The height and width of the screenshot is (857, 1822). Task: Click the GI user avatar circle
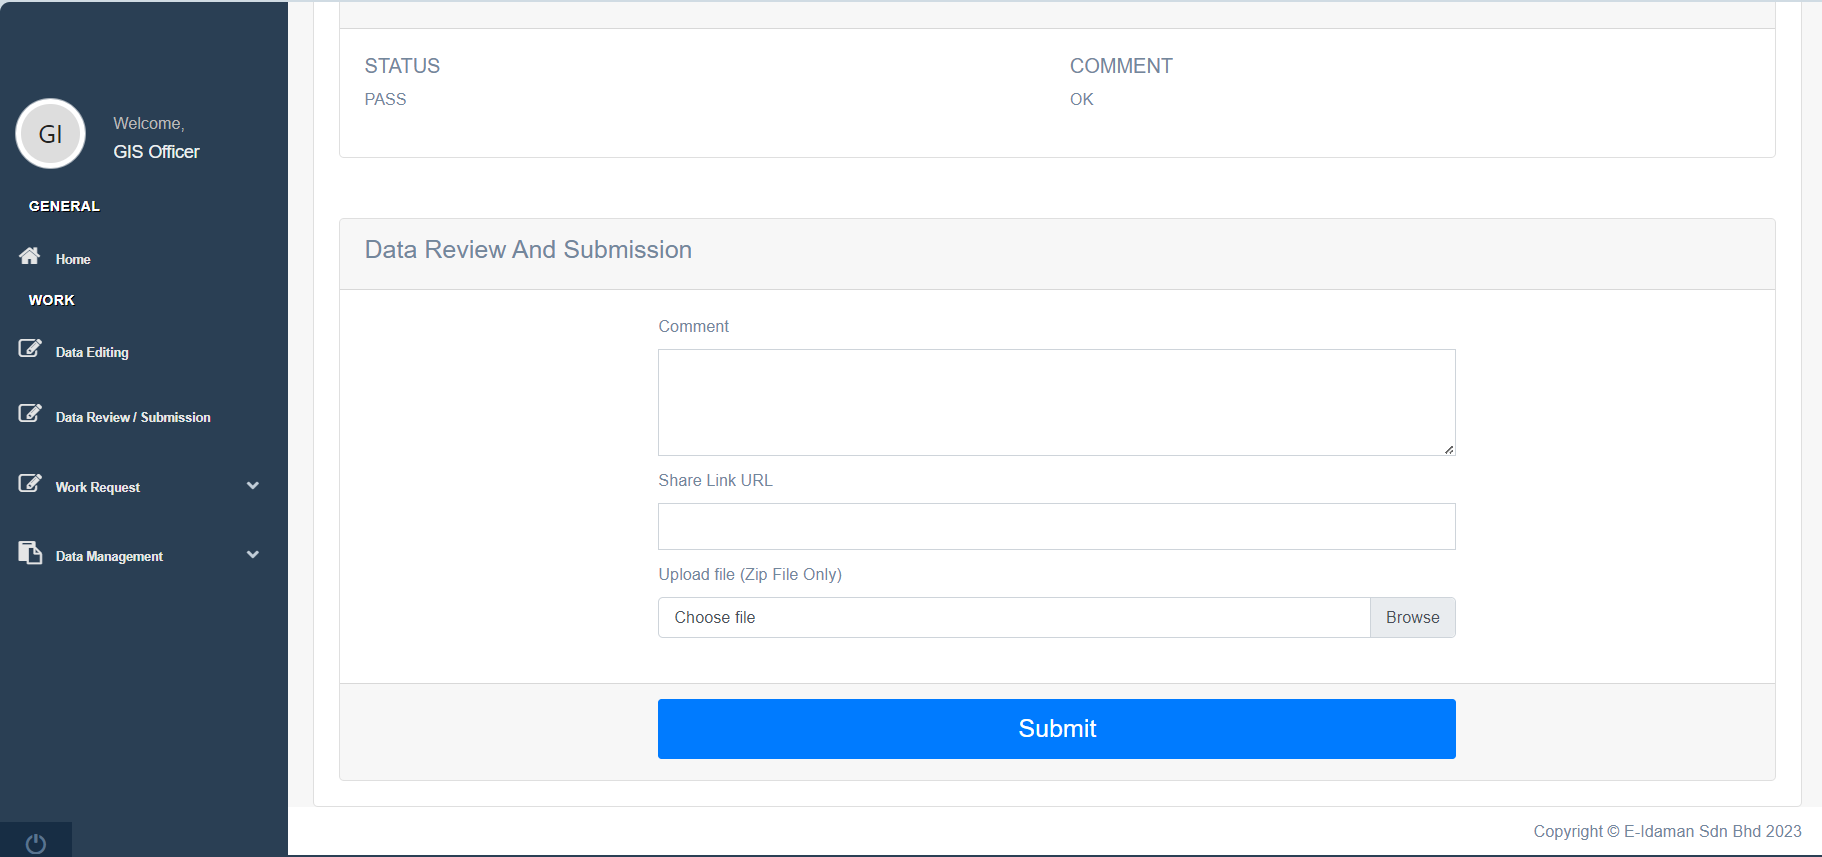pos(50,134)
